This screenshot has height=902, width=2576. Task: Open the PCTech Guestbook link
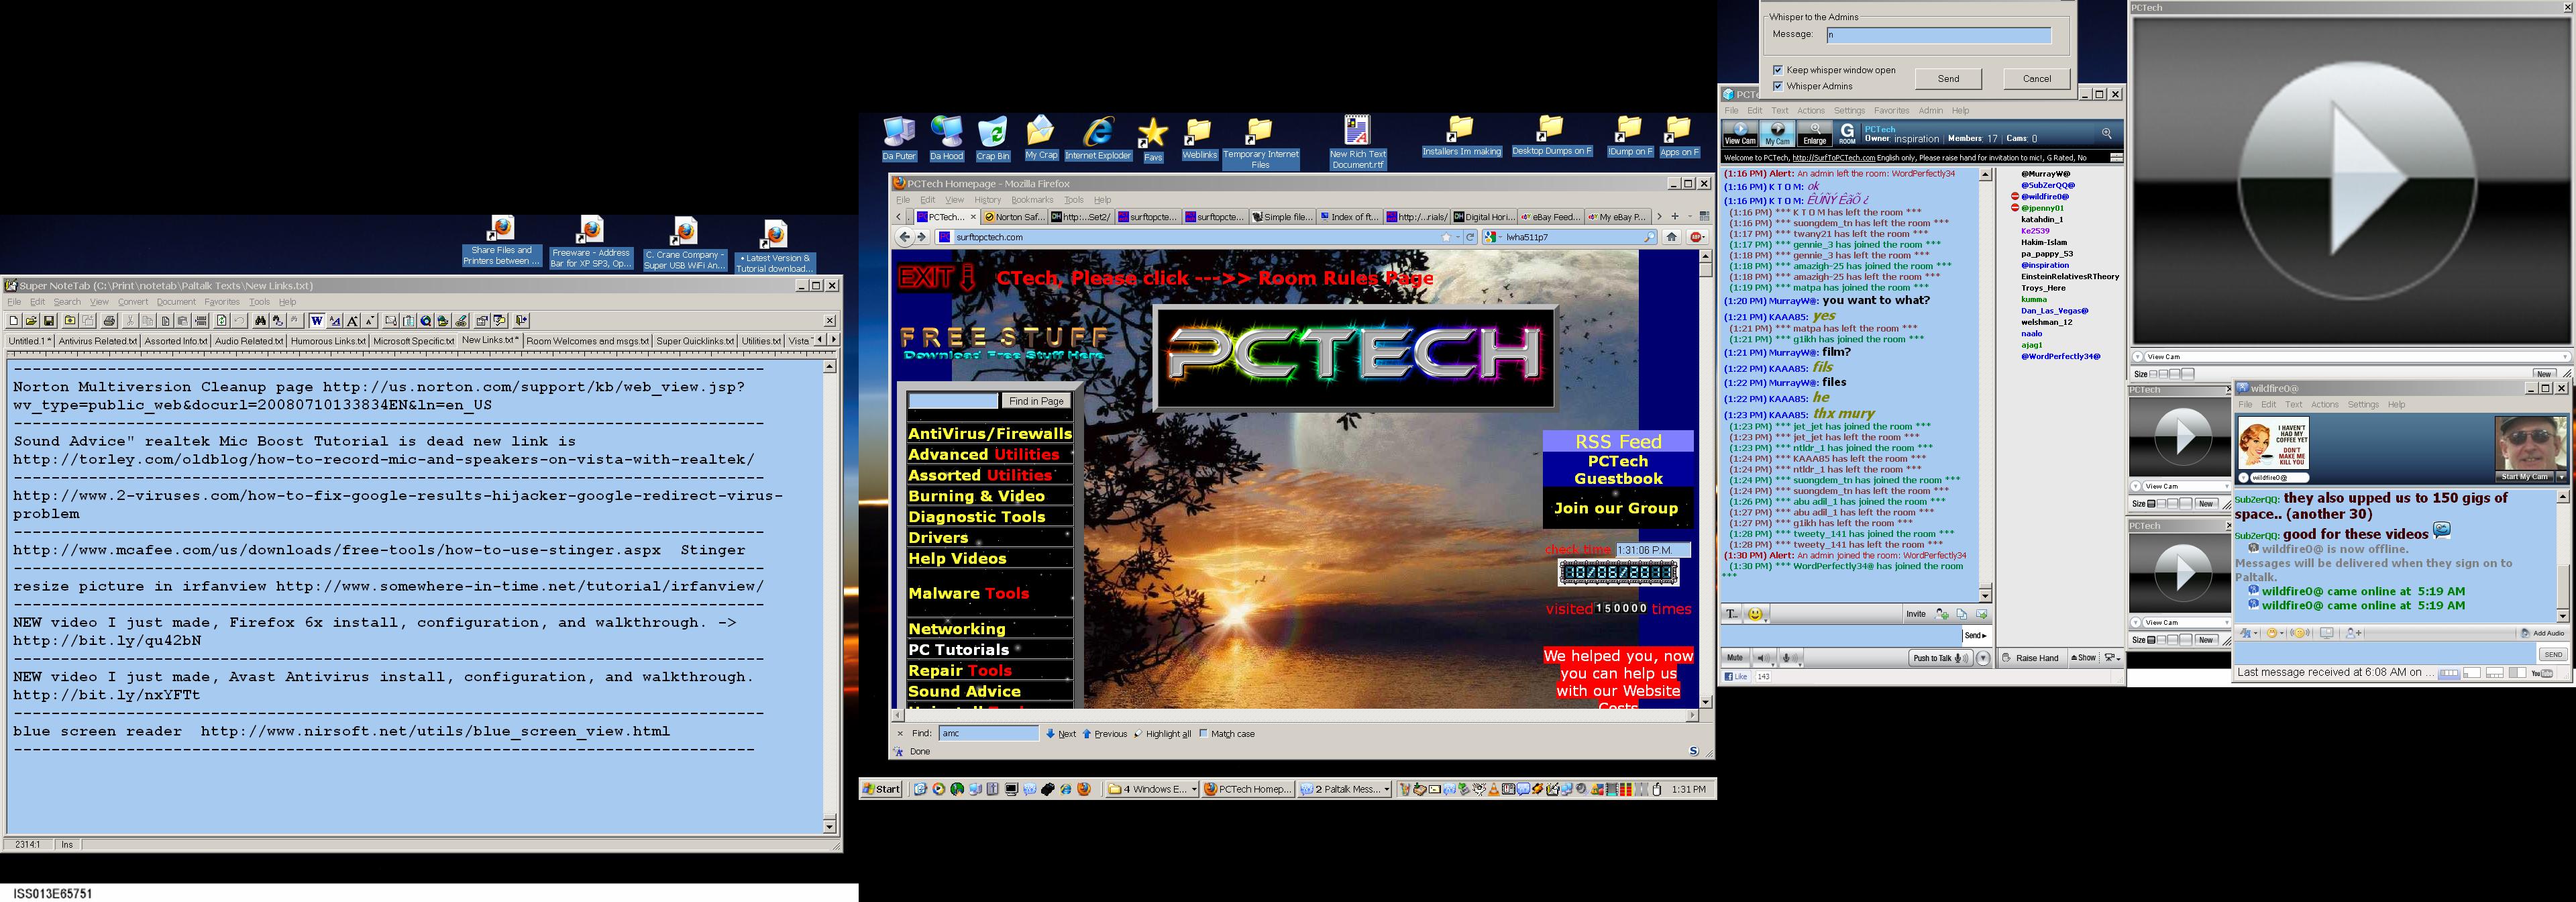1618,470
